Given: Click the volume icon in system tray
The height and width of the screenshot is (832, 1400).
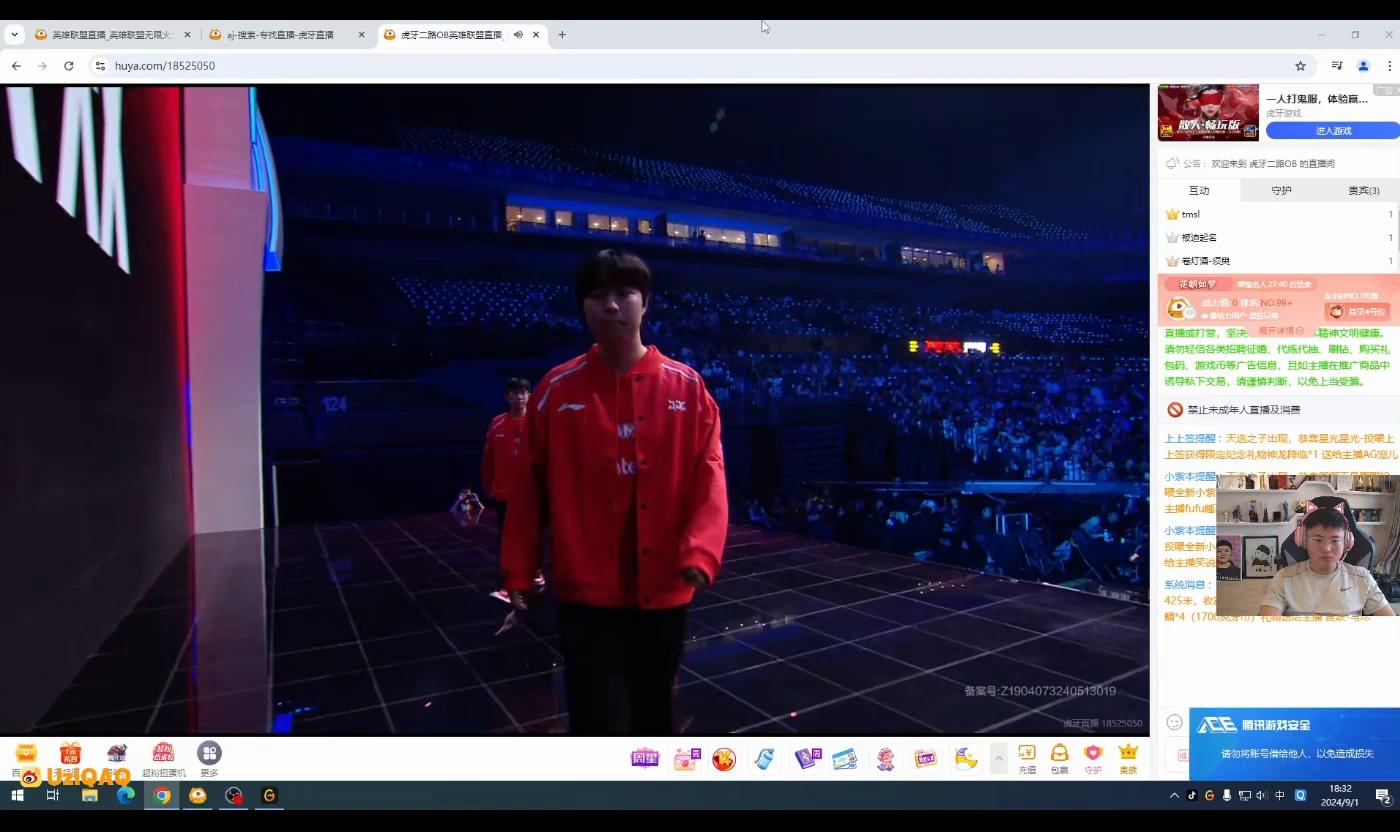Looking at the screenshot, I should 1260,796.
